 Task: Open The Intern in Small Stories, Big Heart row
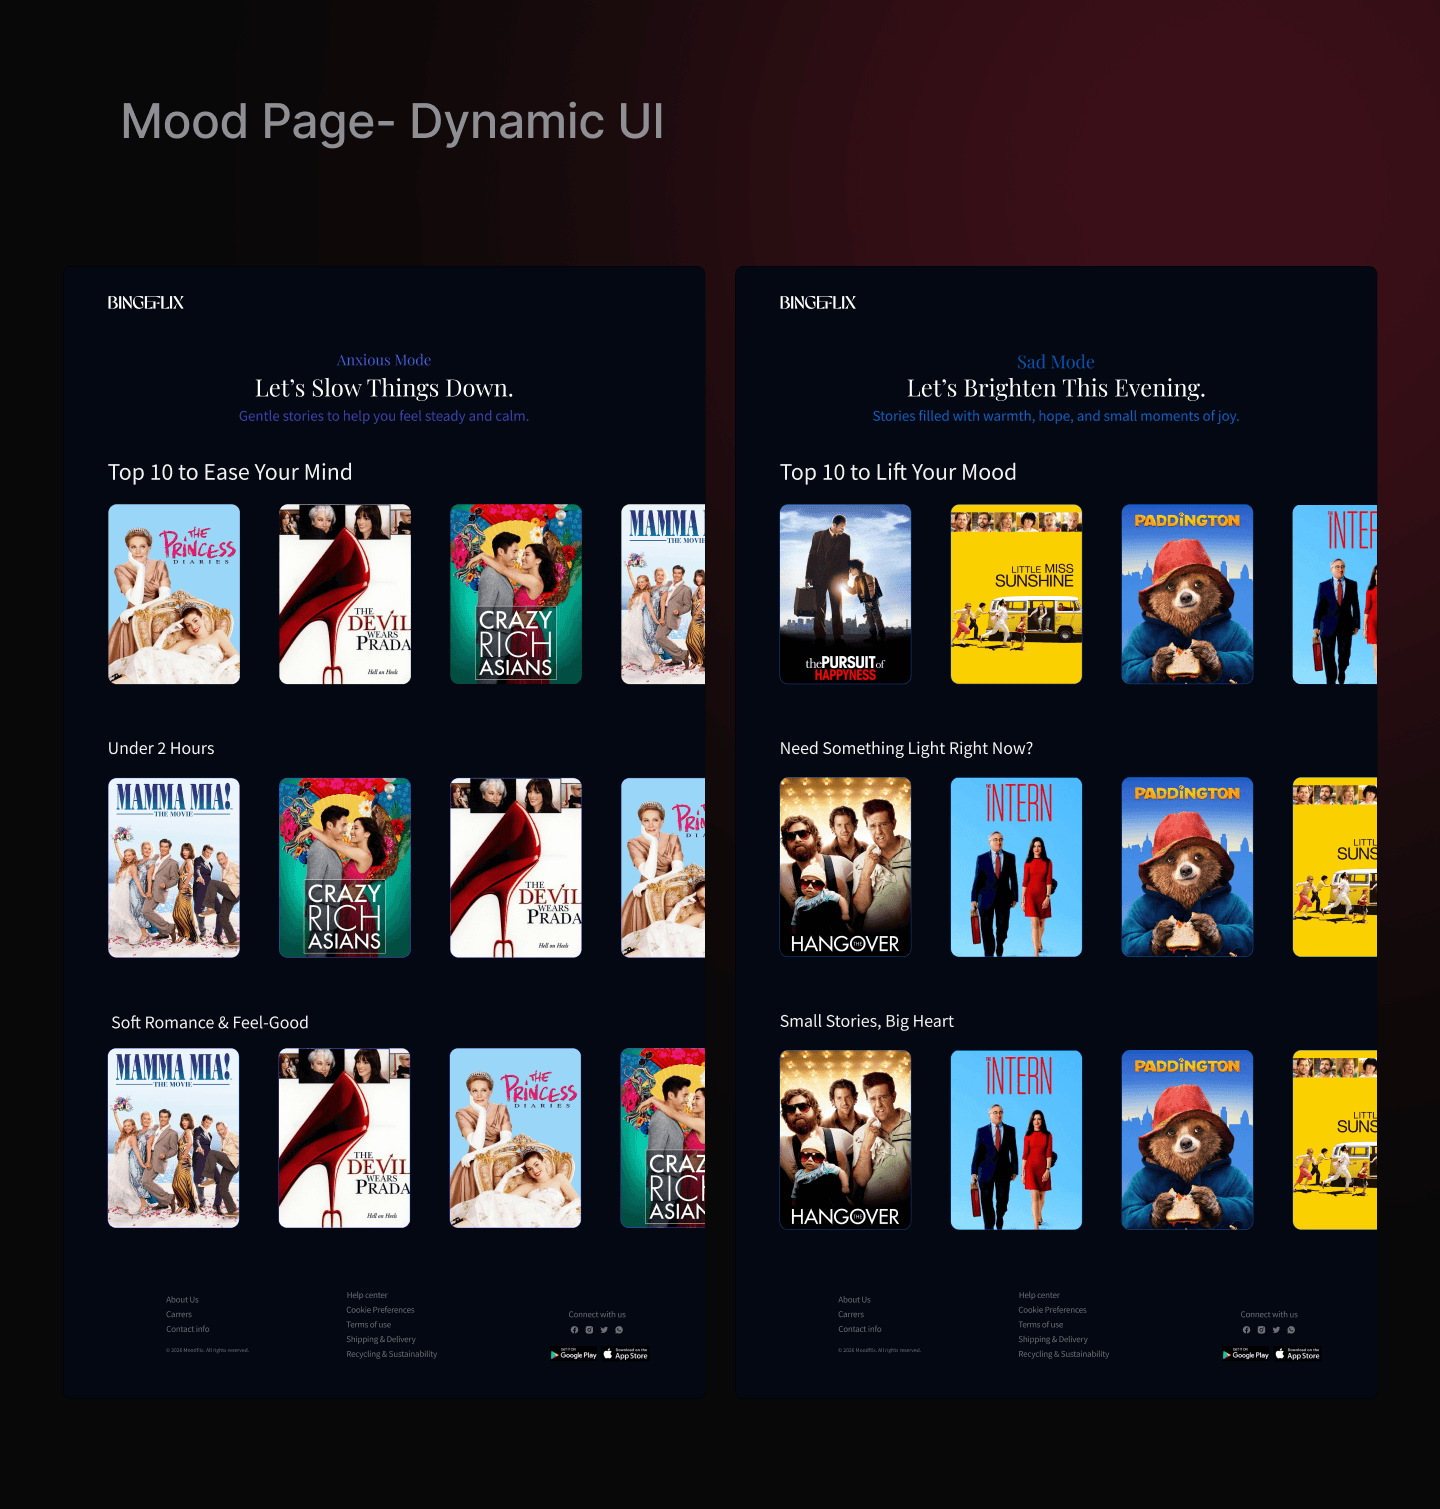coord(1017,1140)
